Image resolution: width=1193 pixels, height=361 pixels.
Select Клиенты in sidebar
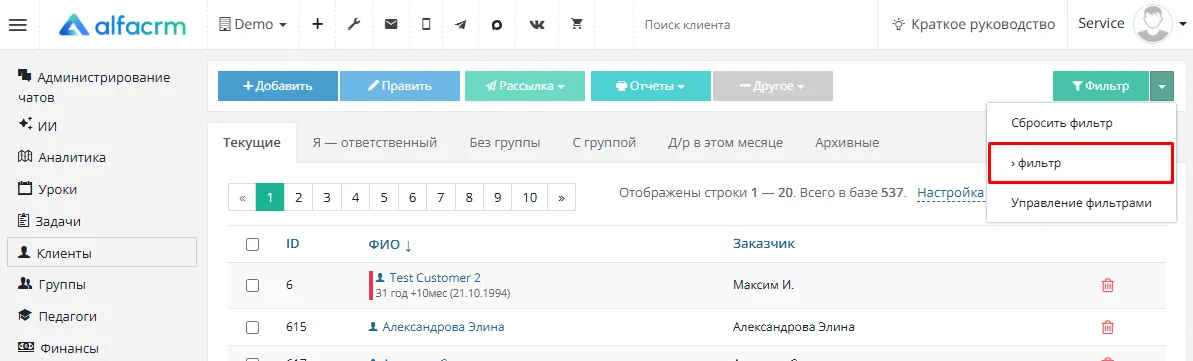coord(102,253)
